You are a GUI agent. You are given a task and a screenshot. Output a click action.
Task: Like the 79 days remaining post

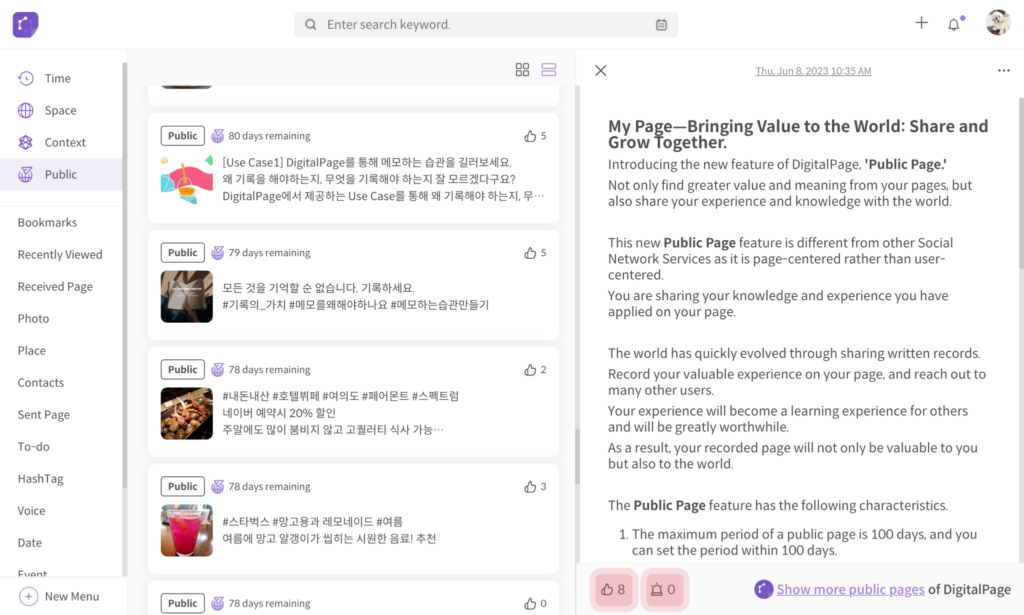tap(530, 253)
